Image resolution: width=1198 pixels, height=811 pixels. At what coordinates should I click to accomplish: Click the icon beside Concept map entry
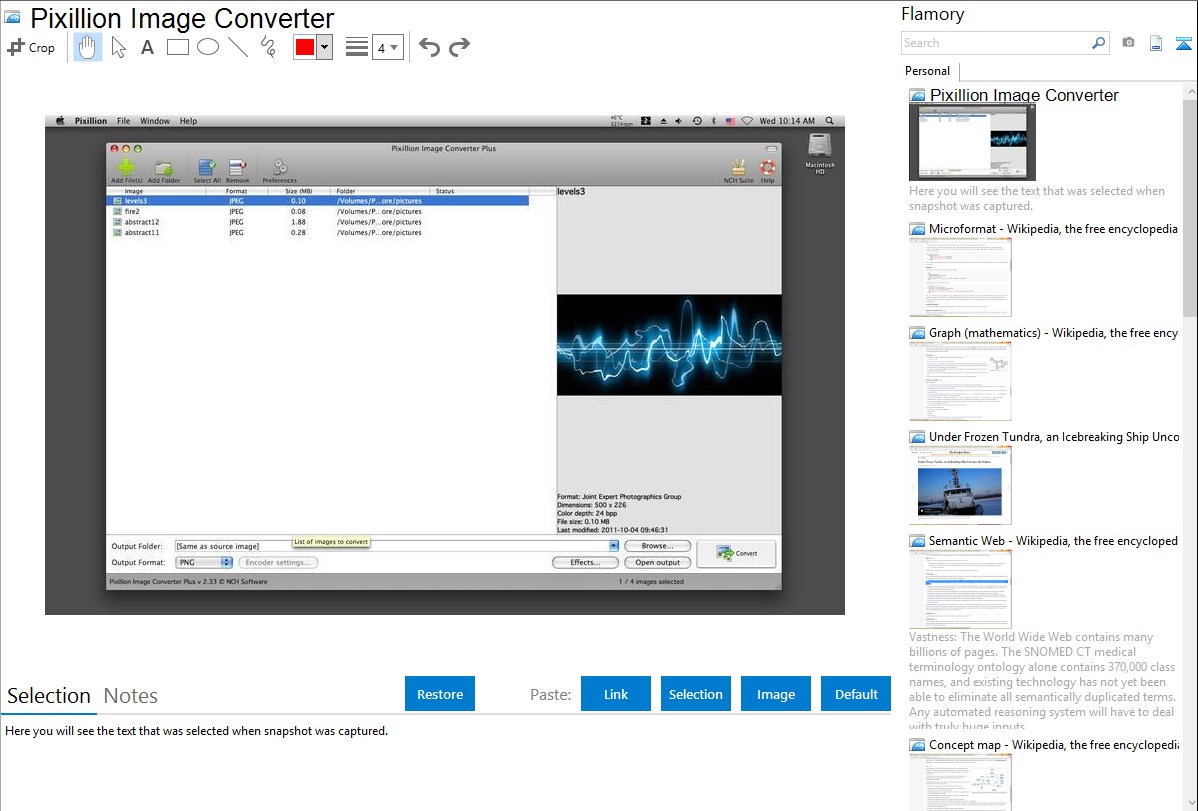pyautogui.click(x=917, y=744)
